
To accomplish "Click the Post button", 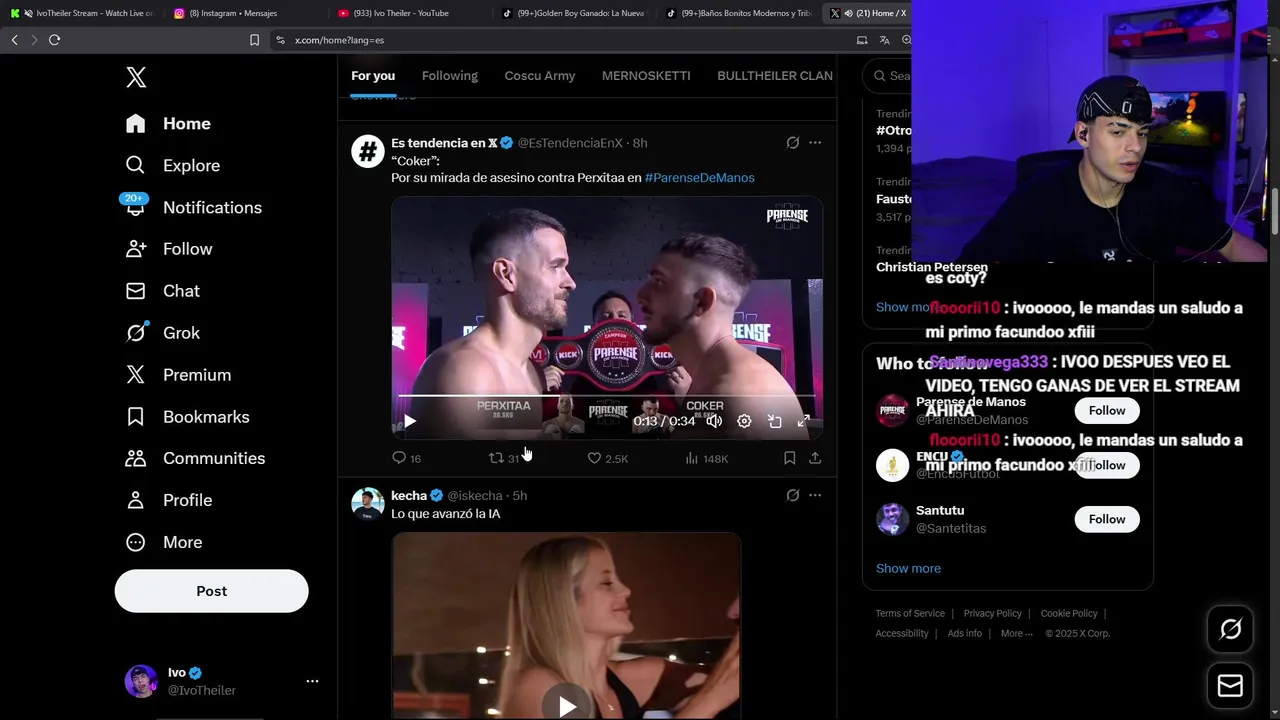I will (x=212, y=591).
